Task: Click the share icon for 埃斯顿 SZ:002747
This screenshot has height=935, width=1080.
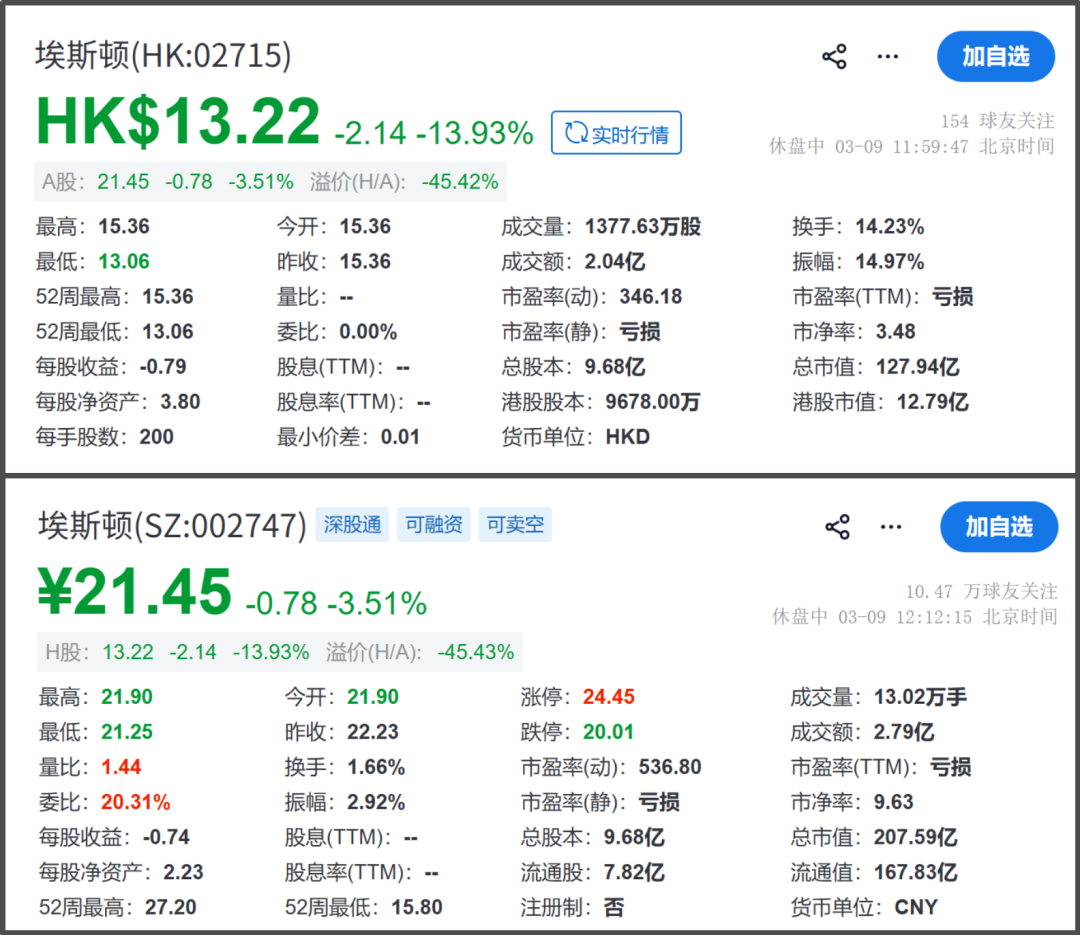Action: [837, 527]
